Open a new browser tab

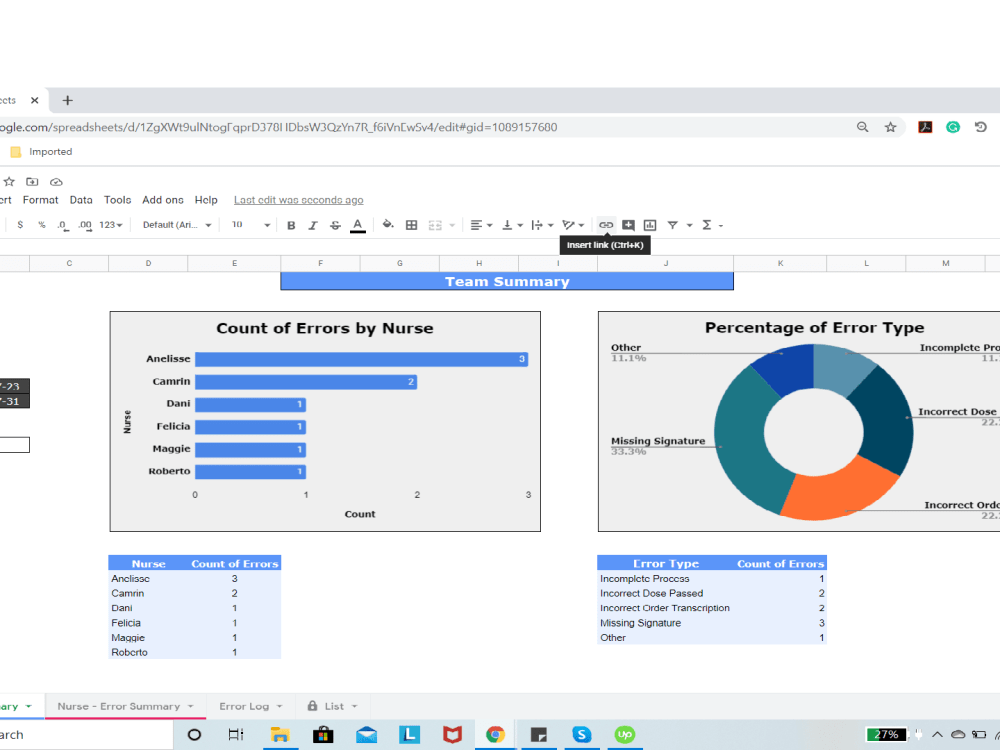click(x=68, y=100)
